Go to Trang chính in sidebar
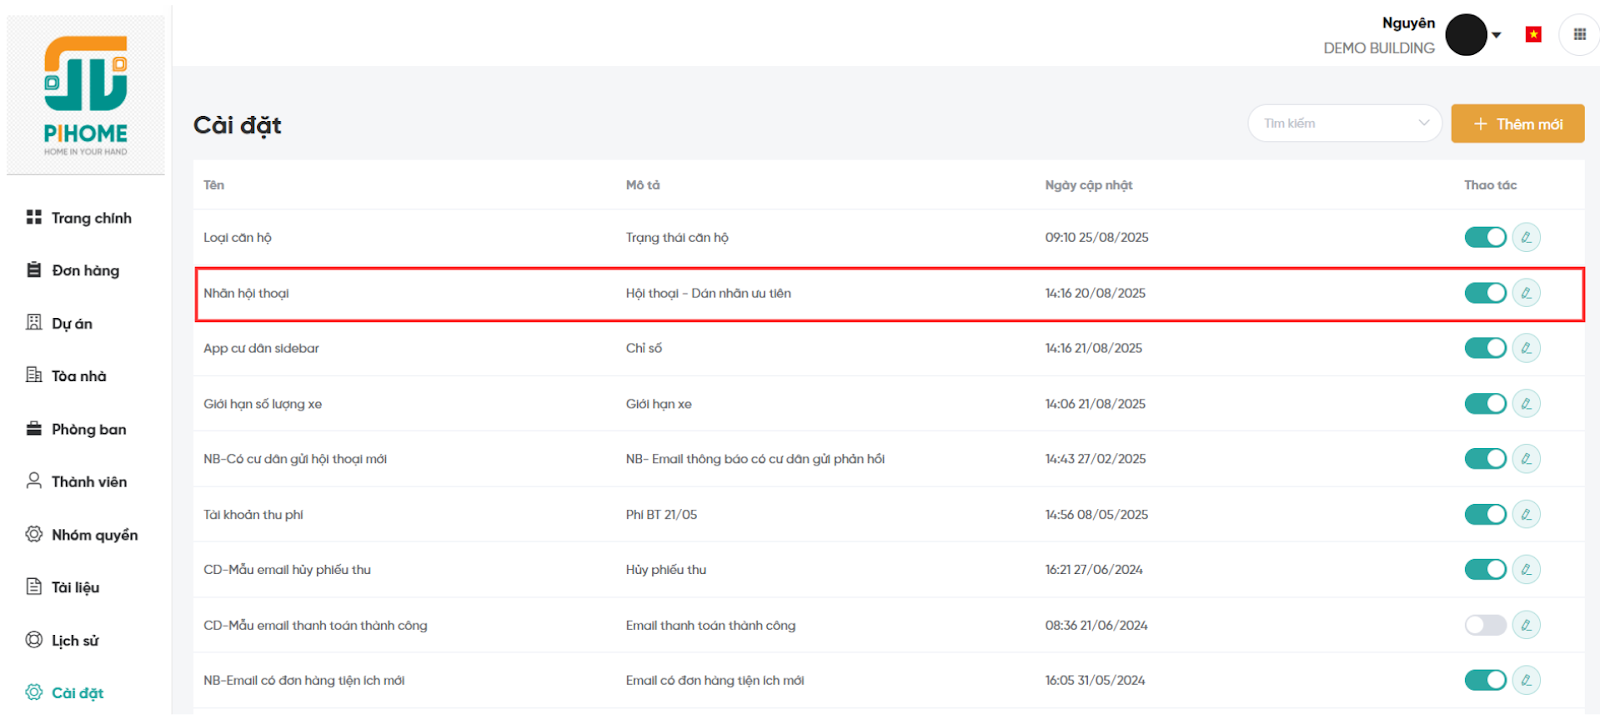 point(91,218)
